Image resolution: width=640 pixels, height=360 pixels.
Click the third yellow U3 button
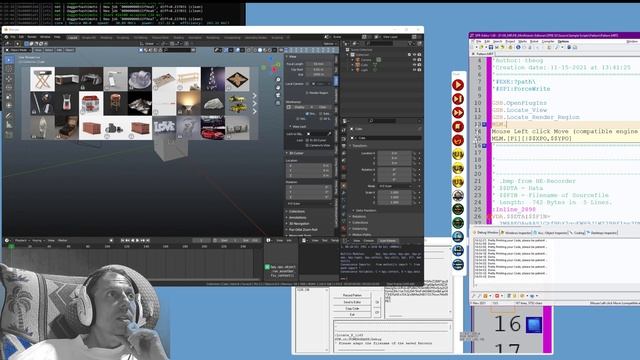pos(458,182)
